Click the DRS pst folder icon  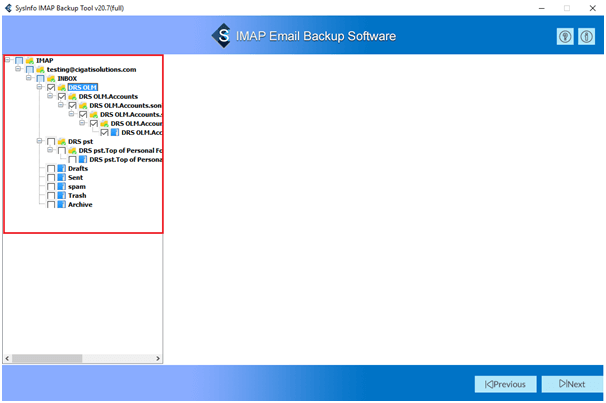[61, 141]
